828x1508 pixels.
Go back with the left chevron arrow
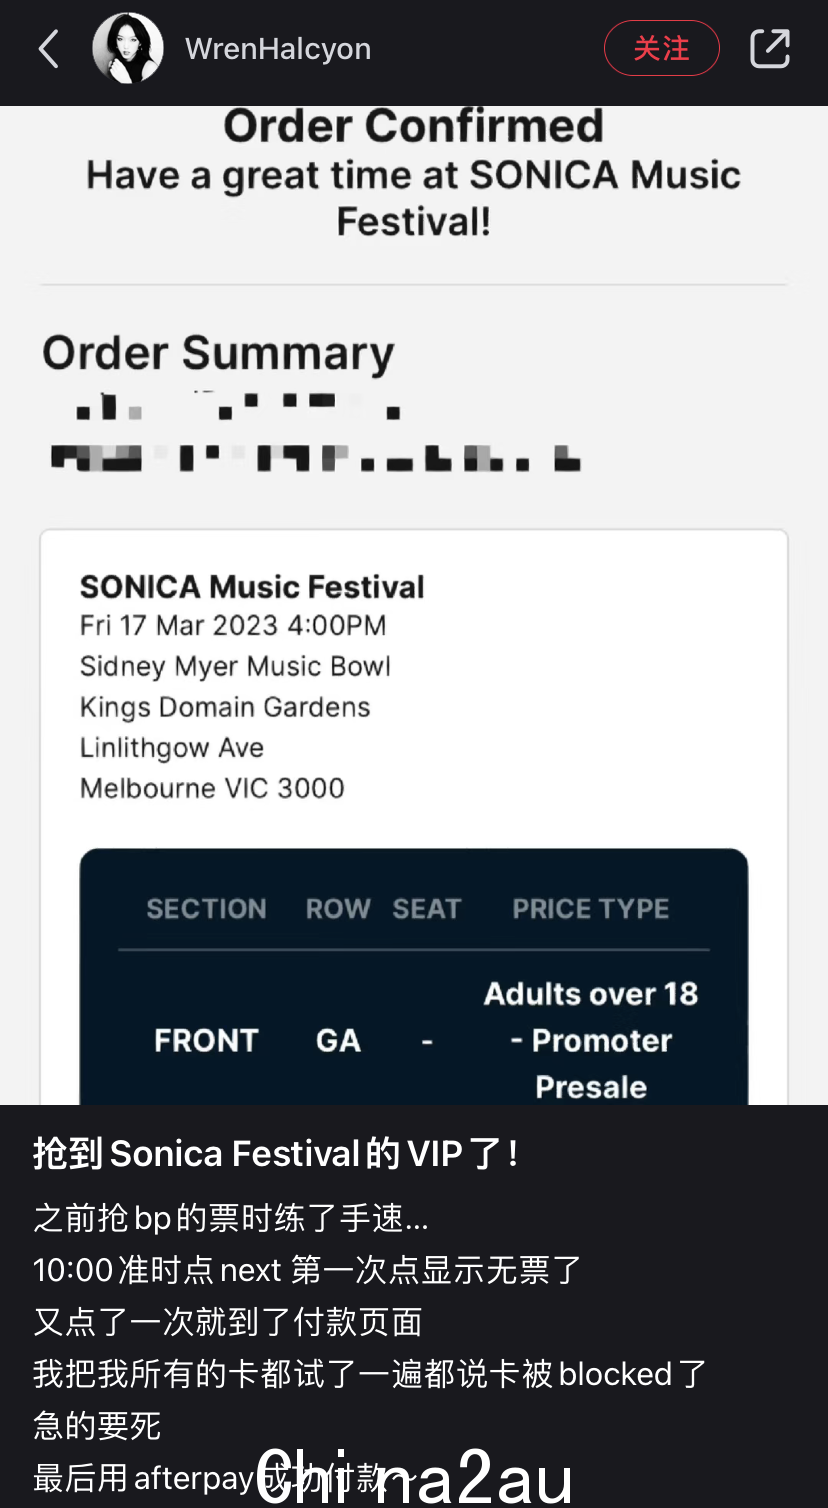pyautogui.click(x=48, y=48)
